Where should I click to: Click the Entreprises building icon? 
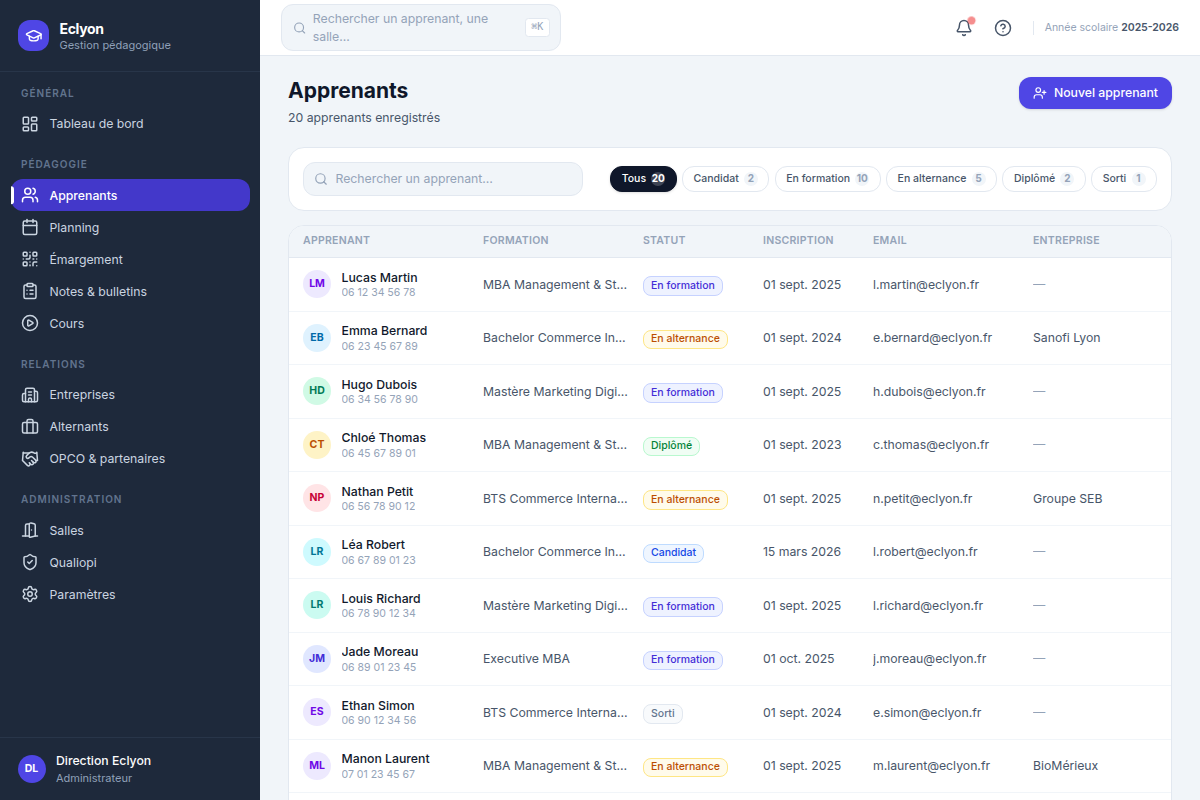(x=30, y=394)
